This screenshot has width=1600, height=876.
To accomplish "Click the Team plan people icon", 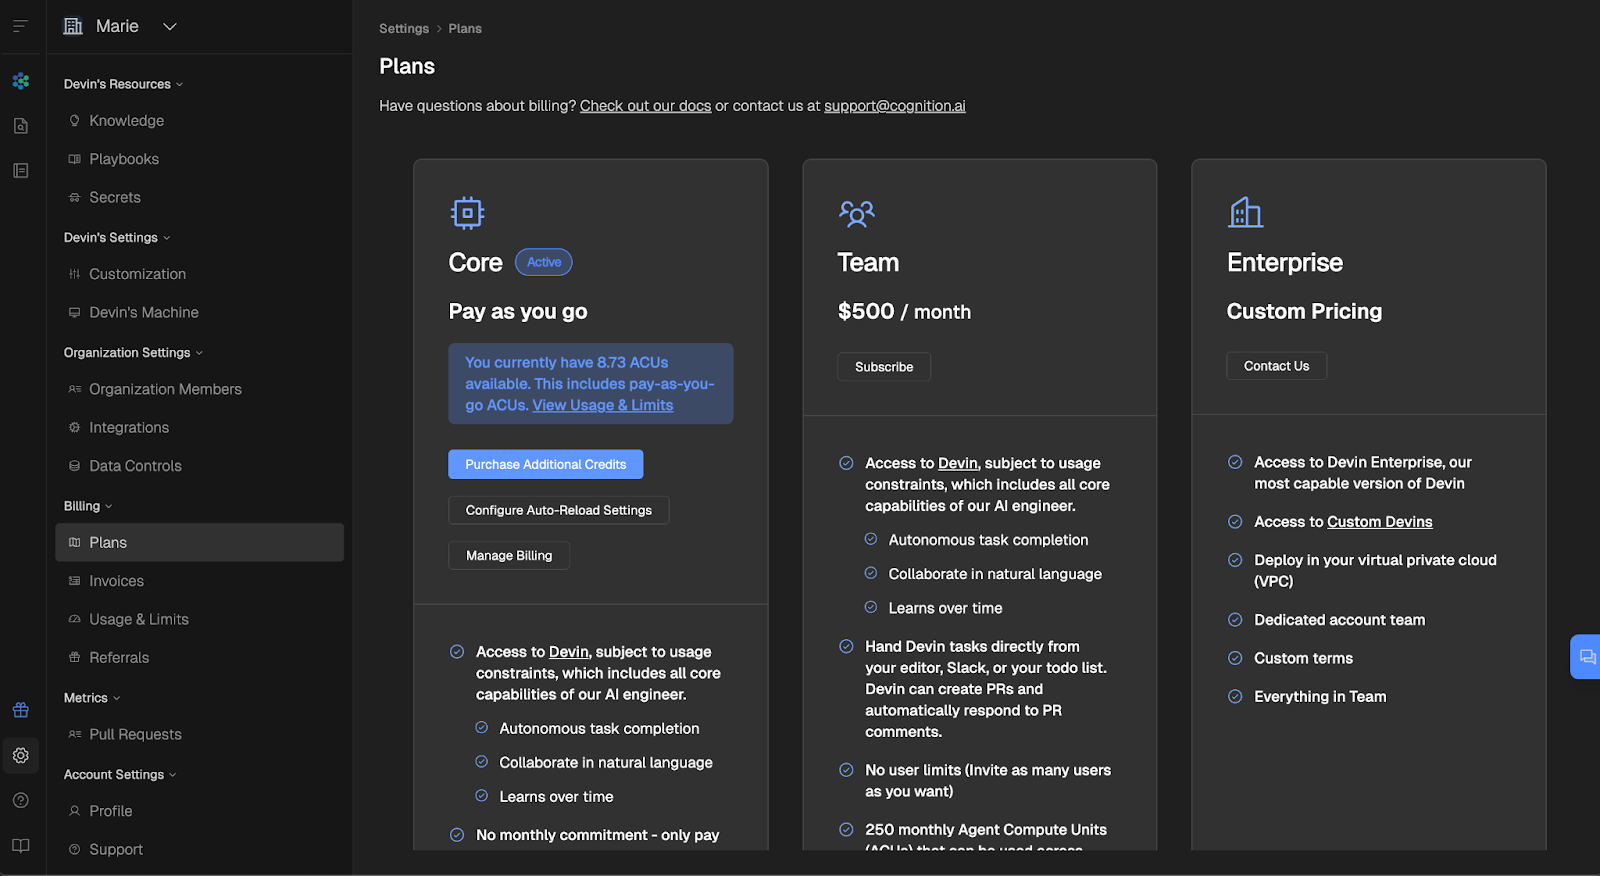I will pos(857,213).
